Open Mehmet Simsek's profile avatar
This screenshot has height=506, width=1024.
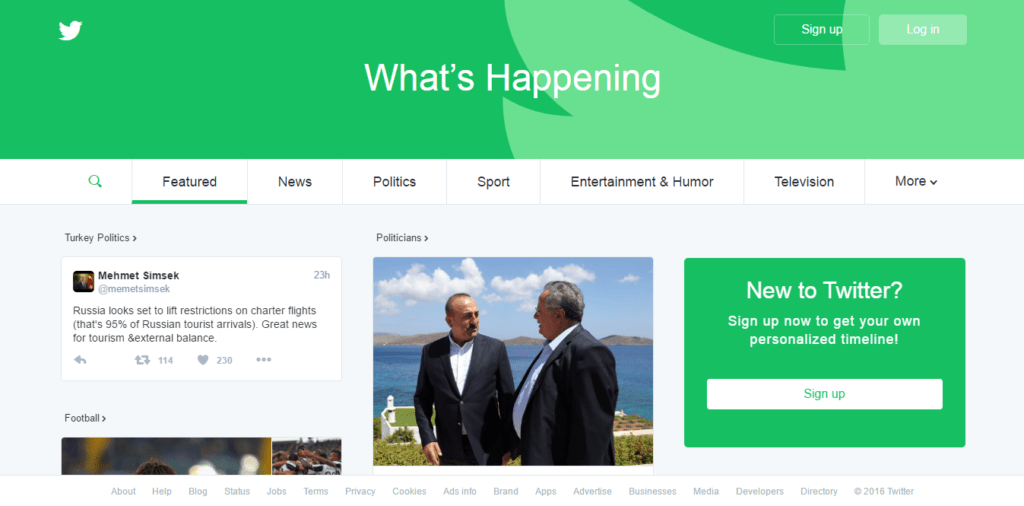84,281
